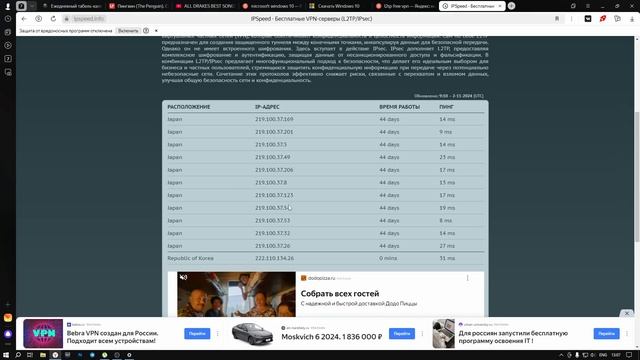Screen dimensions: 640x360
Task: Open the Windows Start menu
Action: point(6,355)
